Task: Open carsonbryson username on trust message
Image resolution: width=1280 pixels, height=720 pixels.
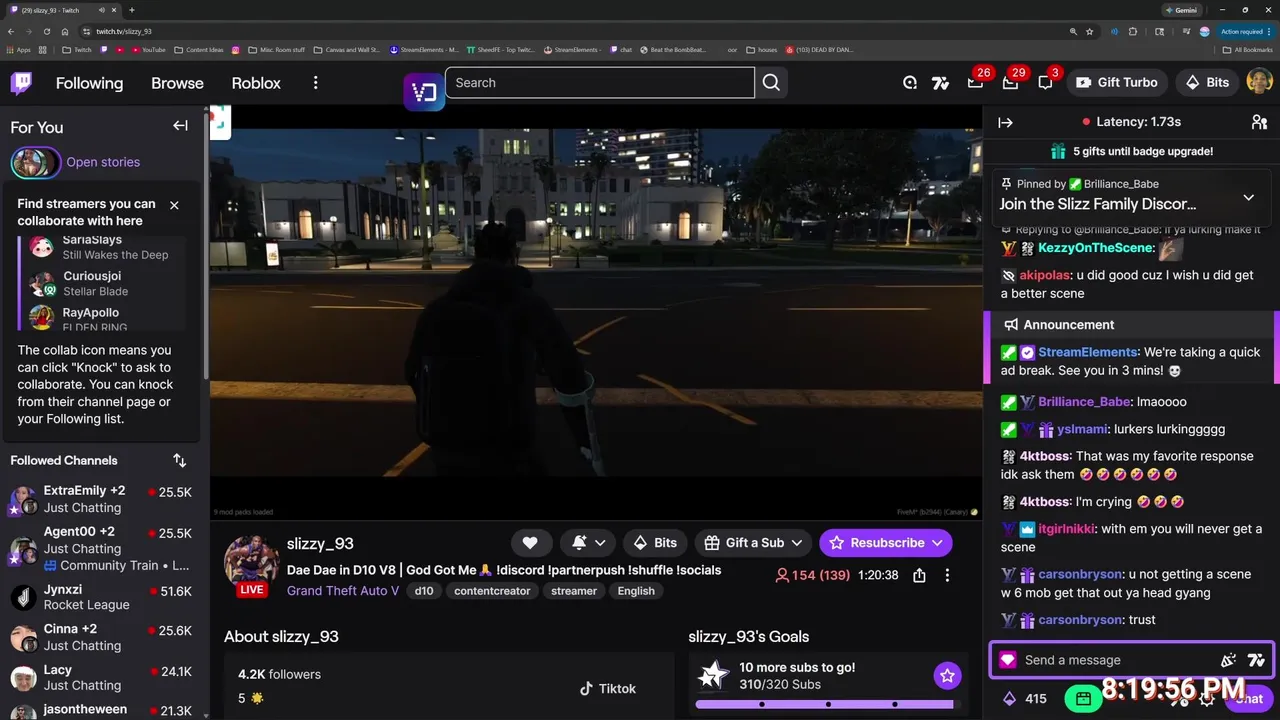Action: pyautogui.click(x=1080, y=620)
